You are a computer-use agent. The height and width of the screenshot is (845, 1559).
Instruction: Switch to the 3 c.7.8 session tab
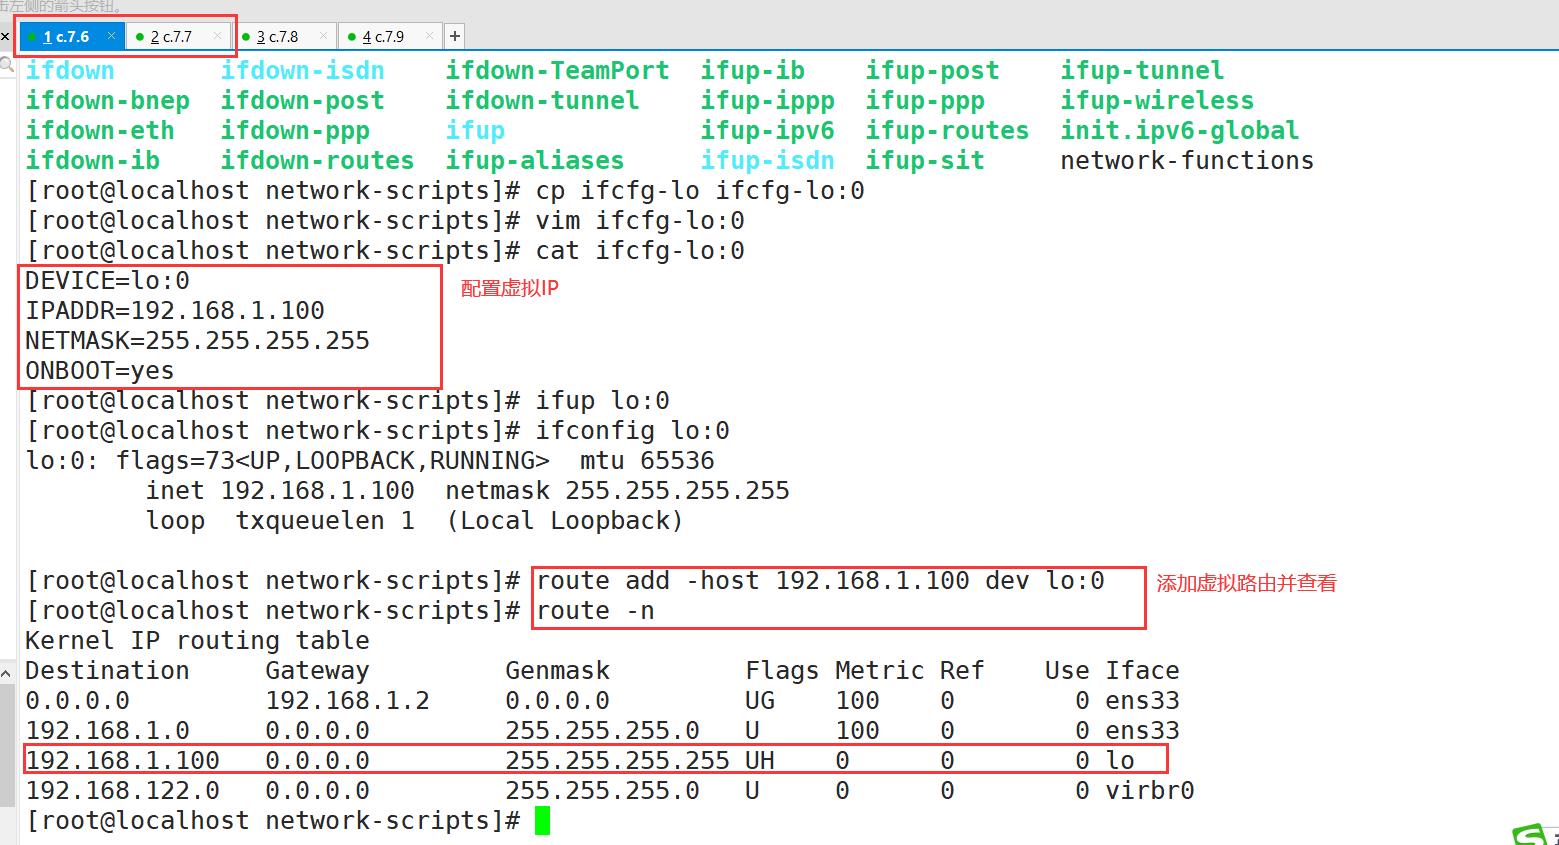coord(277,37)
